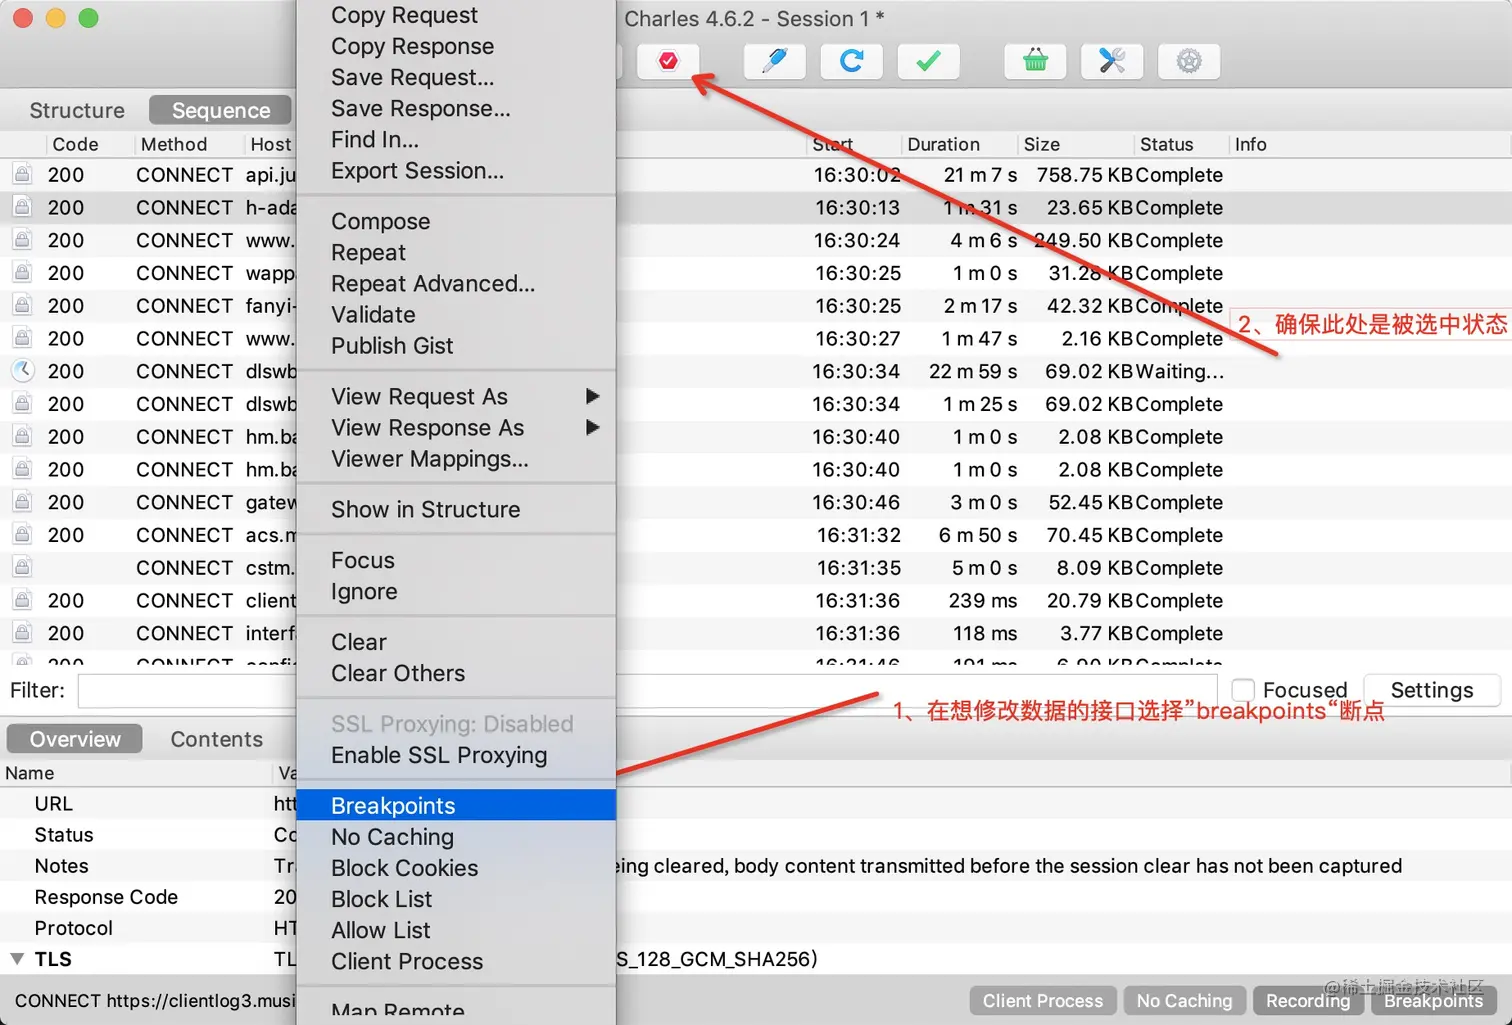Viewport: 1512px width, 1025px height.
Task: Toggle Breakpoints status bar button
Action: 1433,1001
